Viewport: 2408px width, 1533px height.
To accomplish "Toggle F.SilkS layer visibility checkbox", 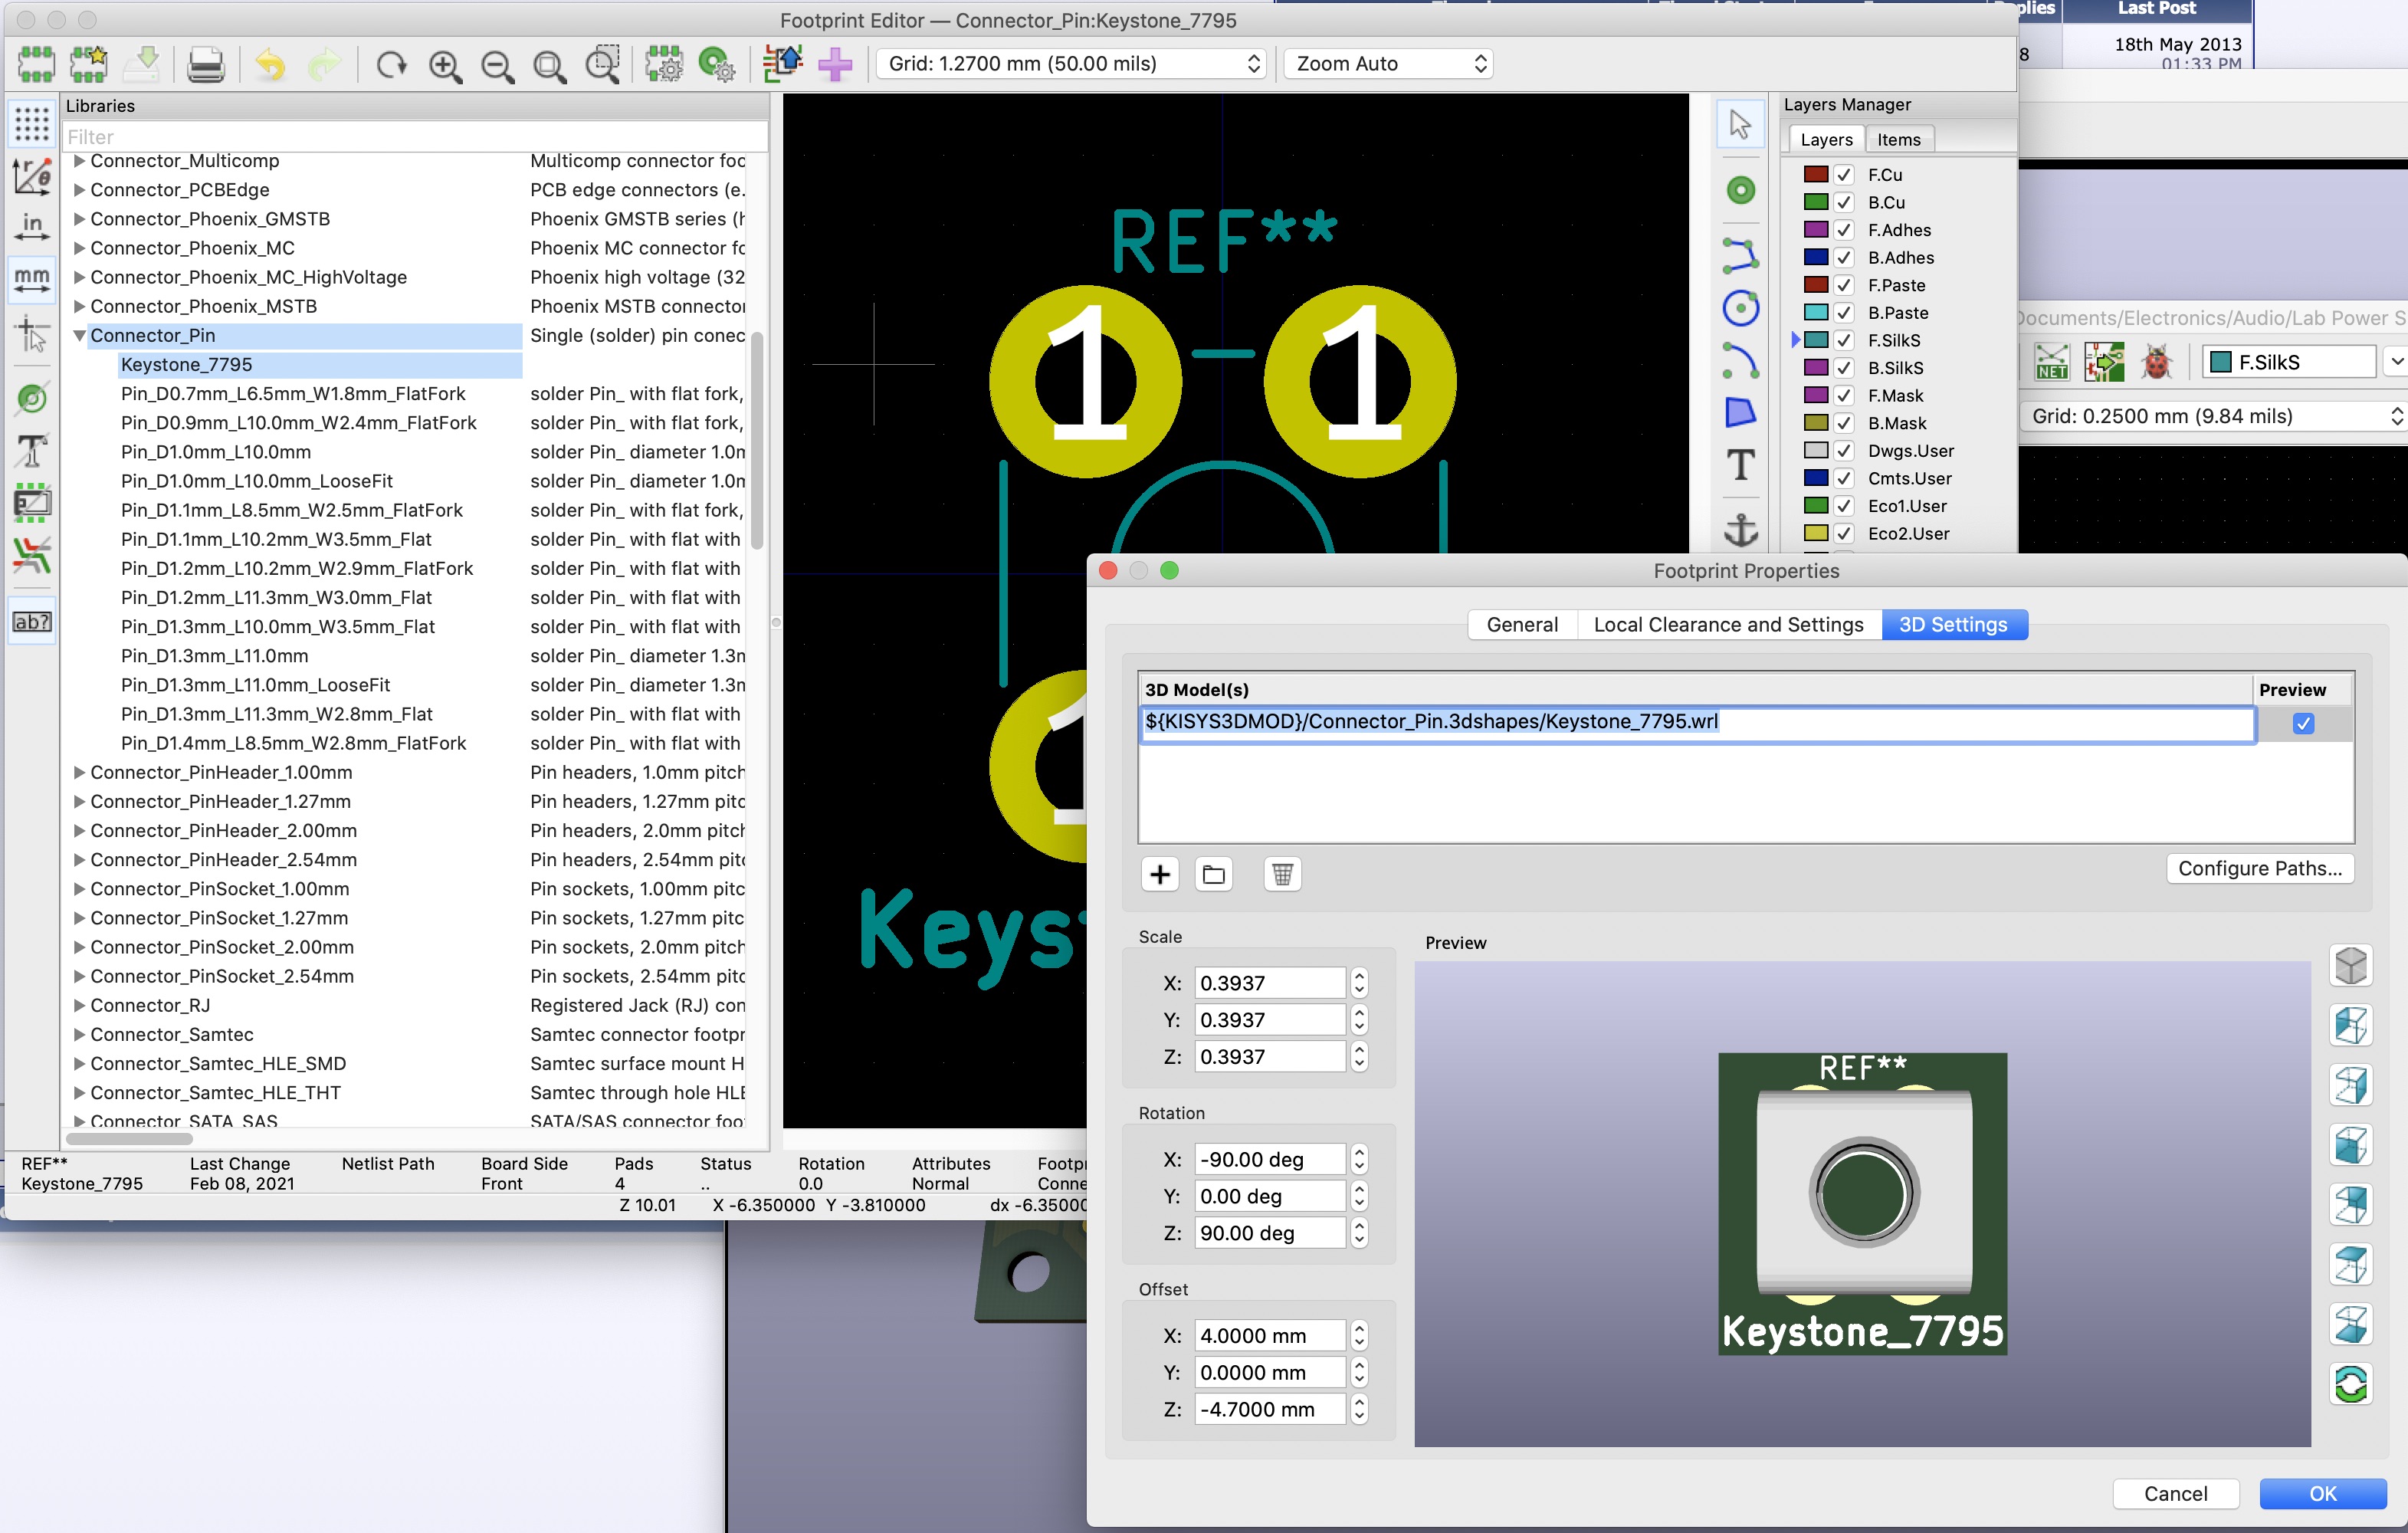I will (x=1844, y=340).
